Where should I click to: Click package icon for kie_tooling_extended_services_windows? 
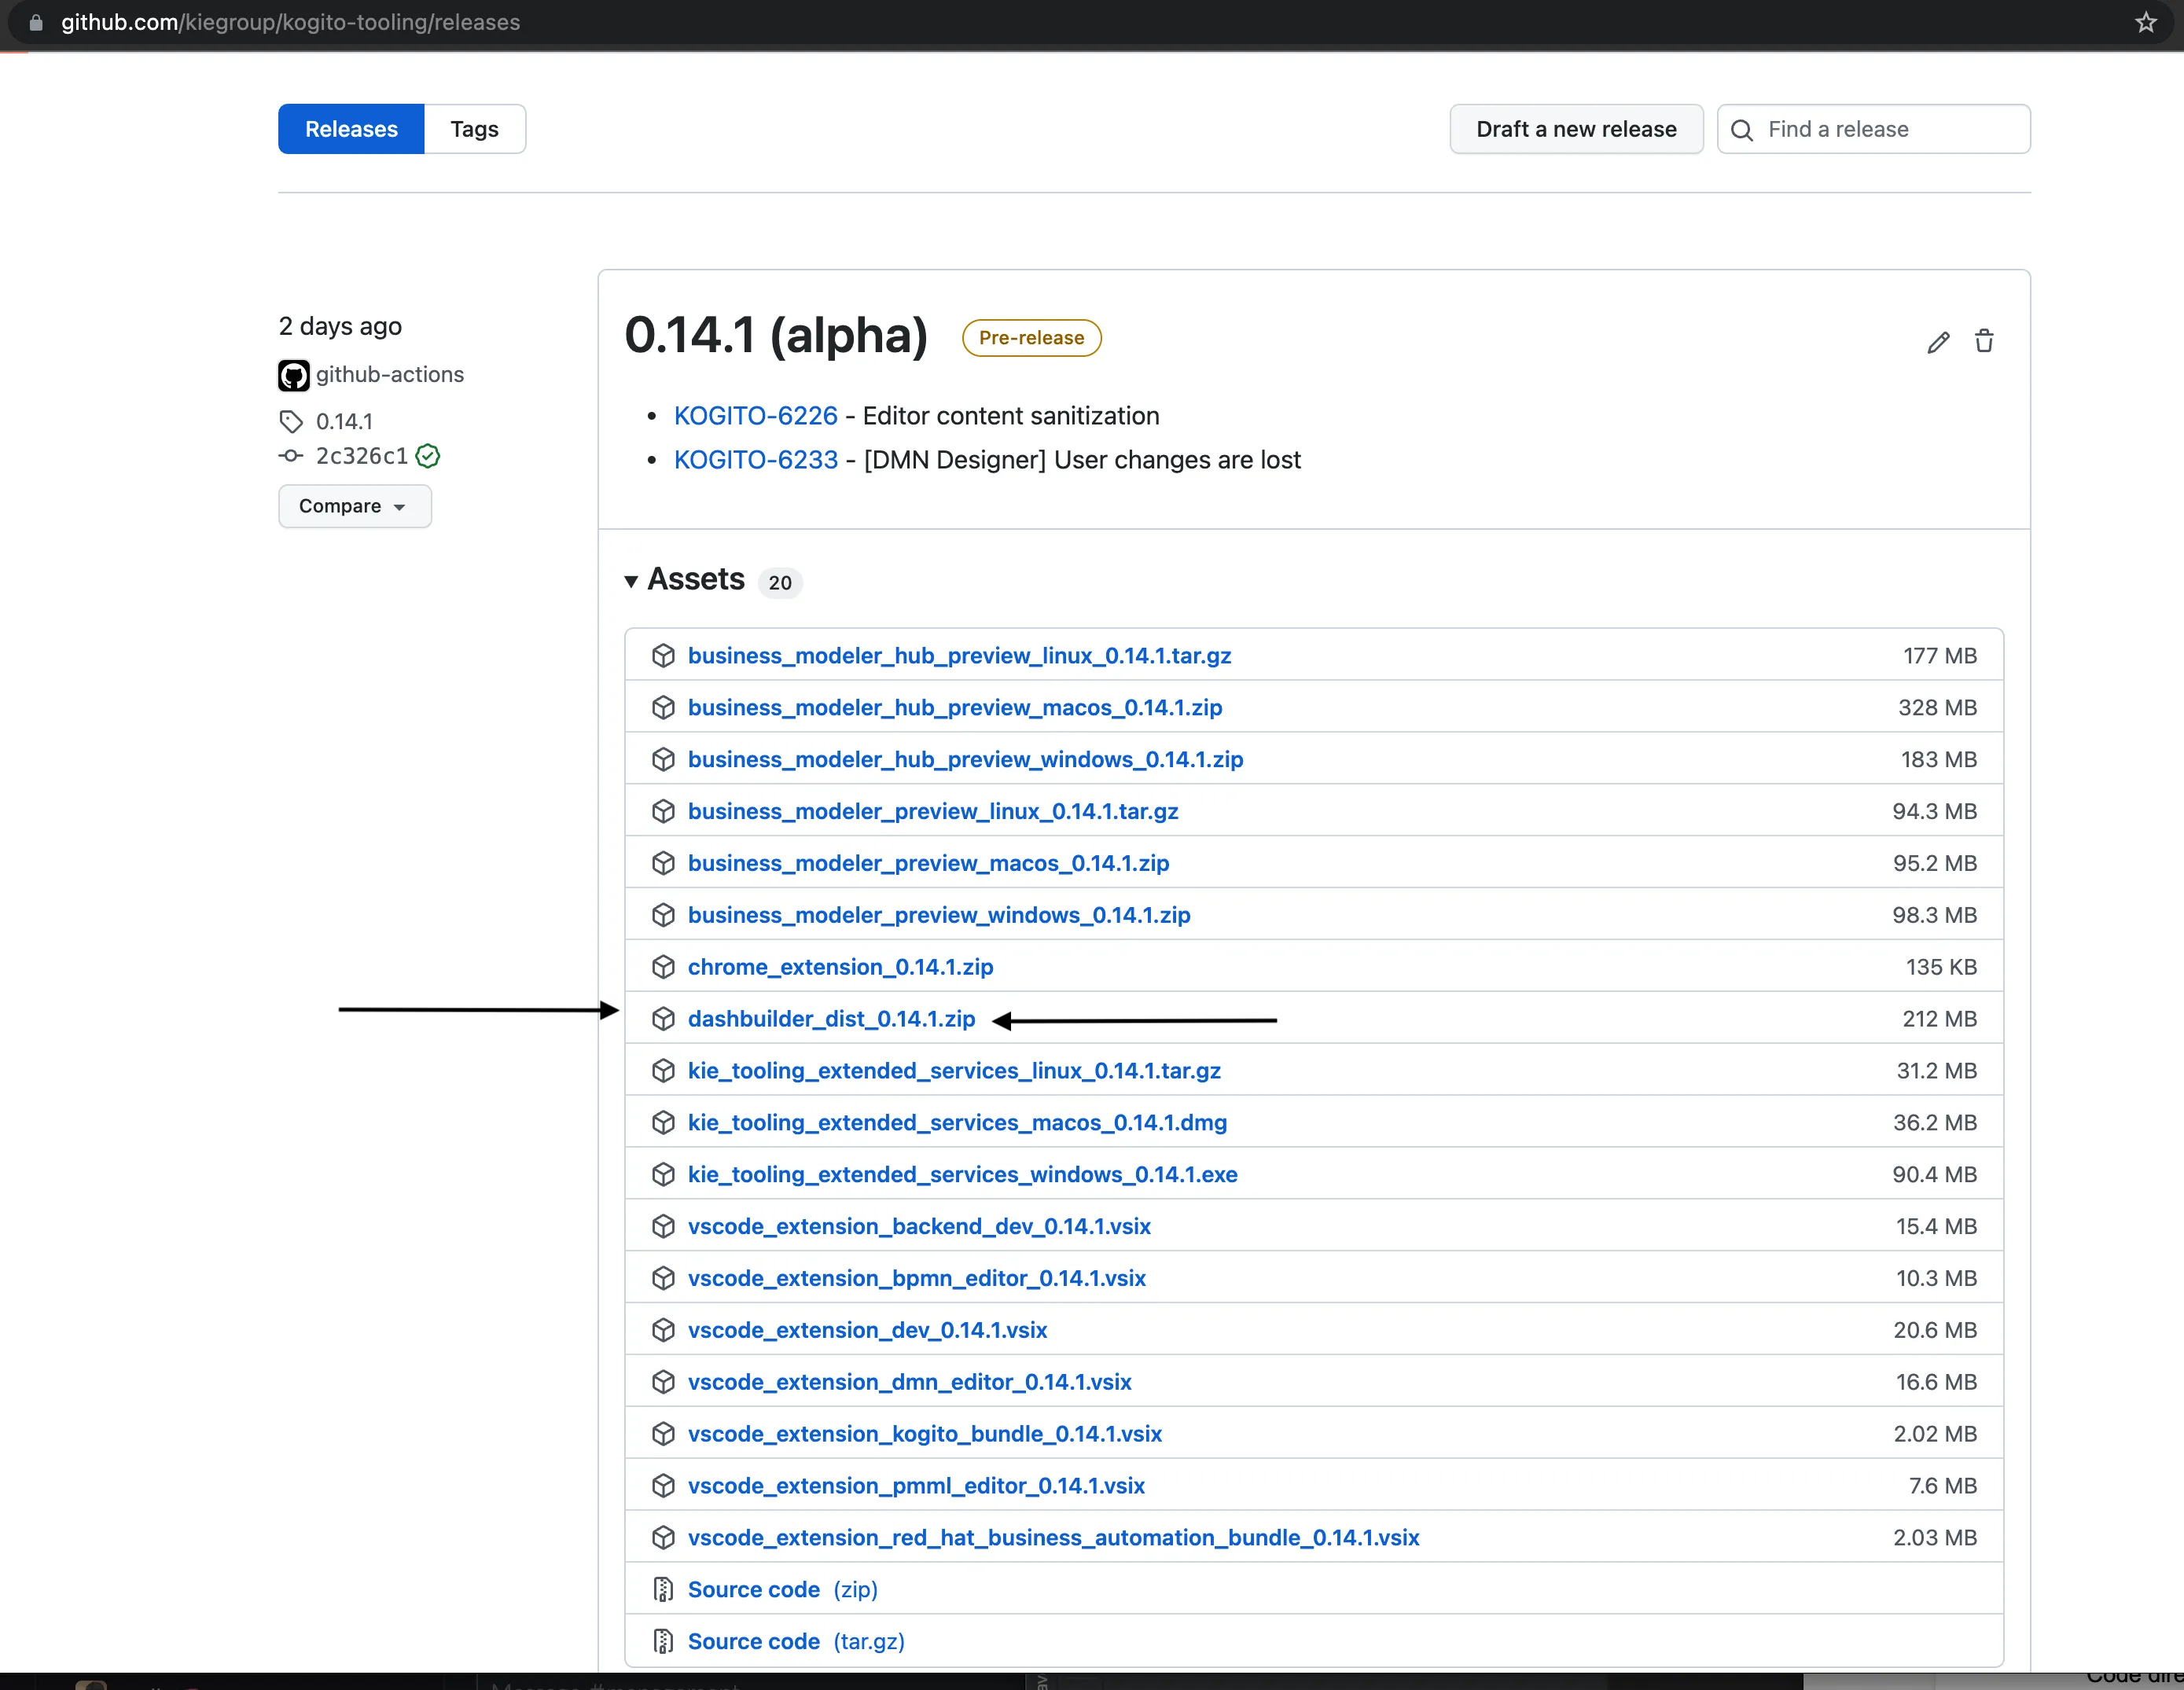click(x=663, y=1175)
